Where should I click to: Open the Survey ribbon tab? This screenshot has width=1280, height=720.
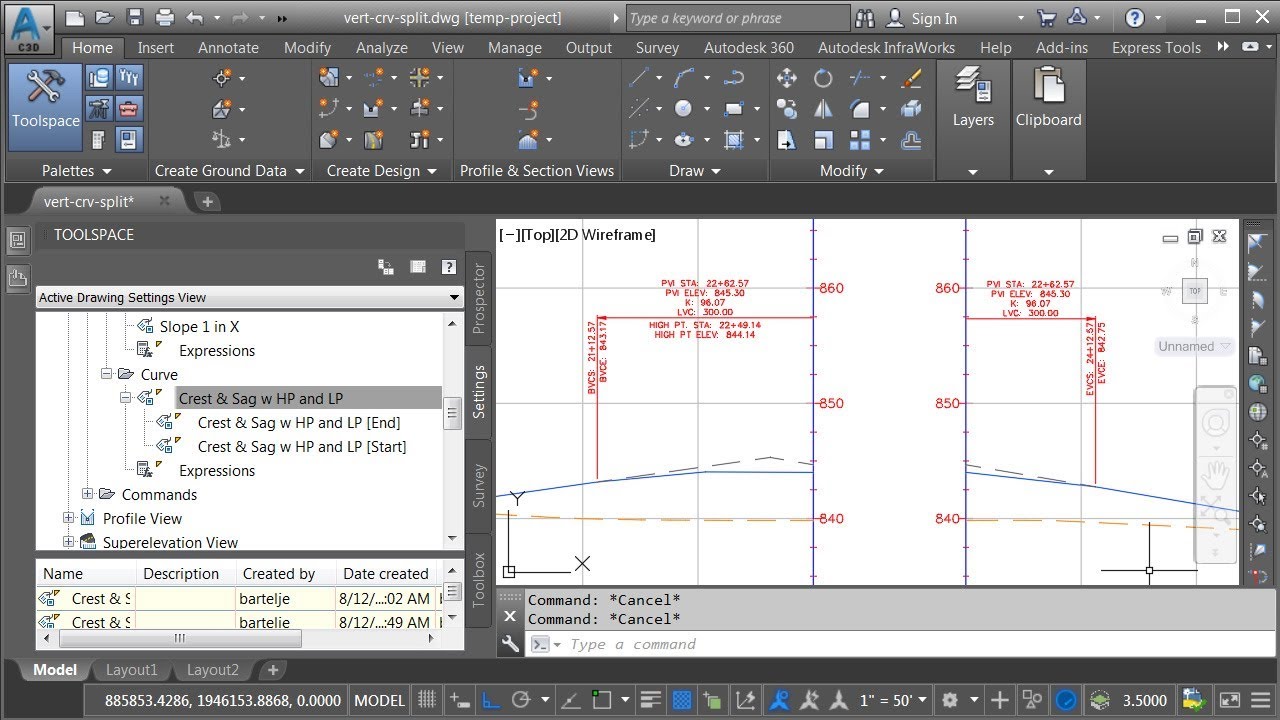[x=657, y=47]
